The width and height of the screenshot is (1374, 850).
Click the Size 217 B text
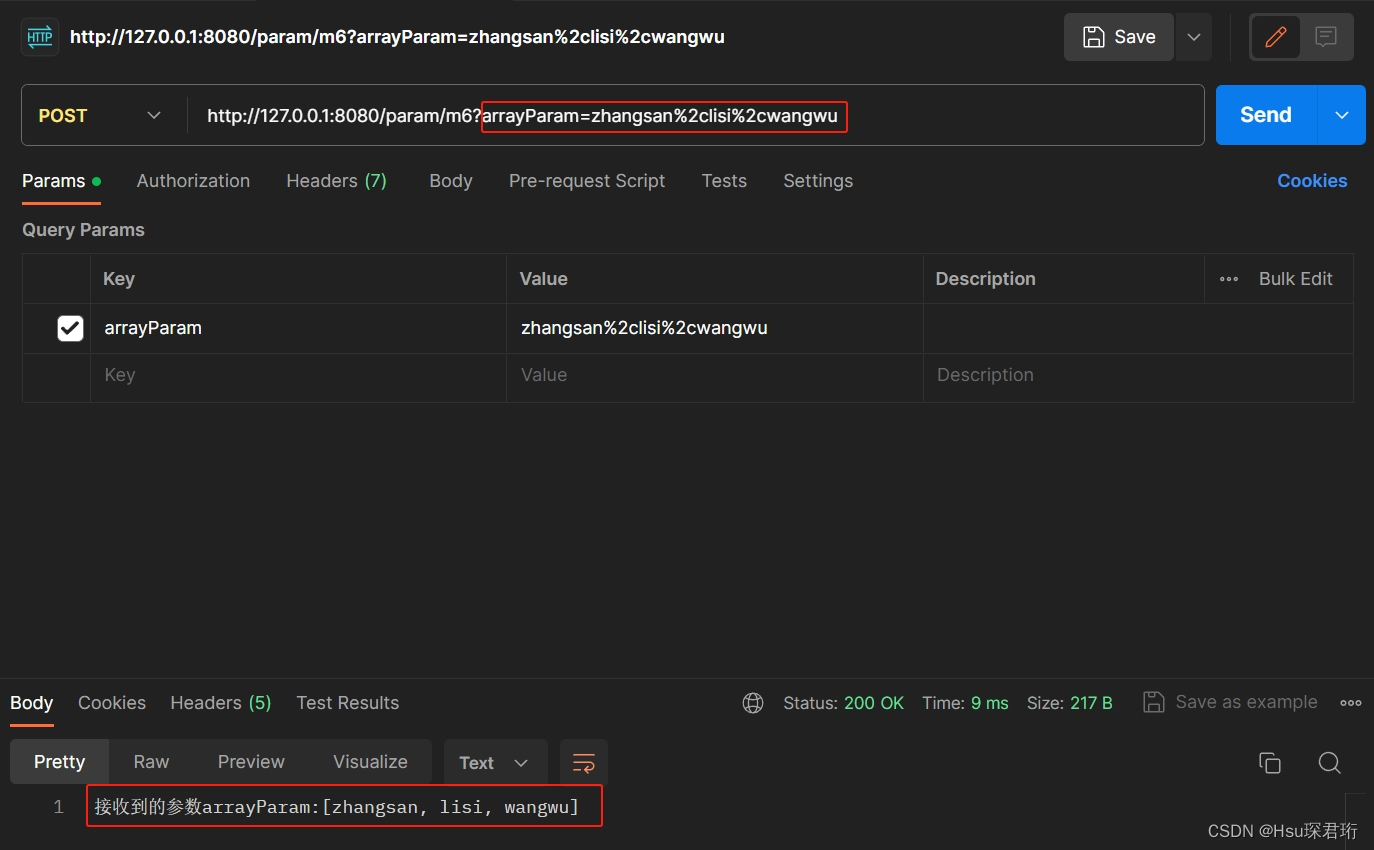pyautogui.click(x=1070, y=703)
